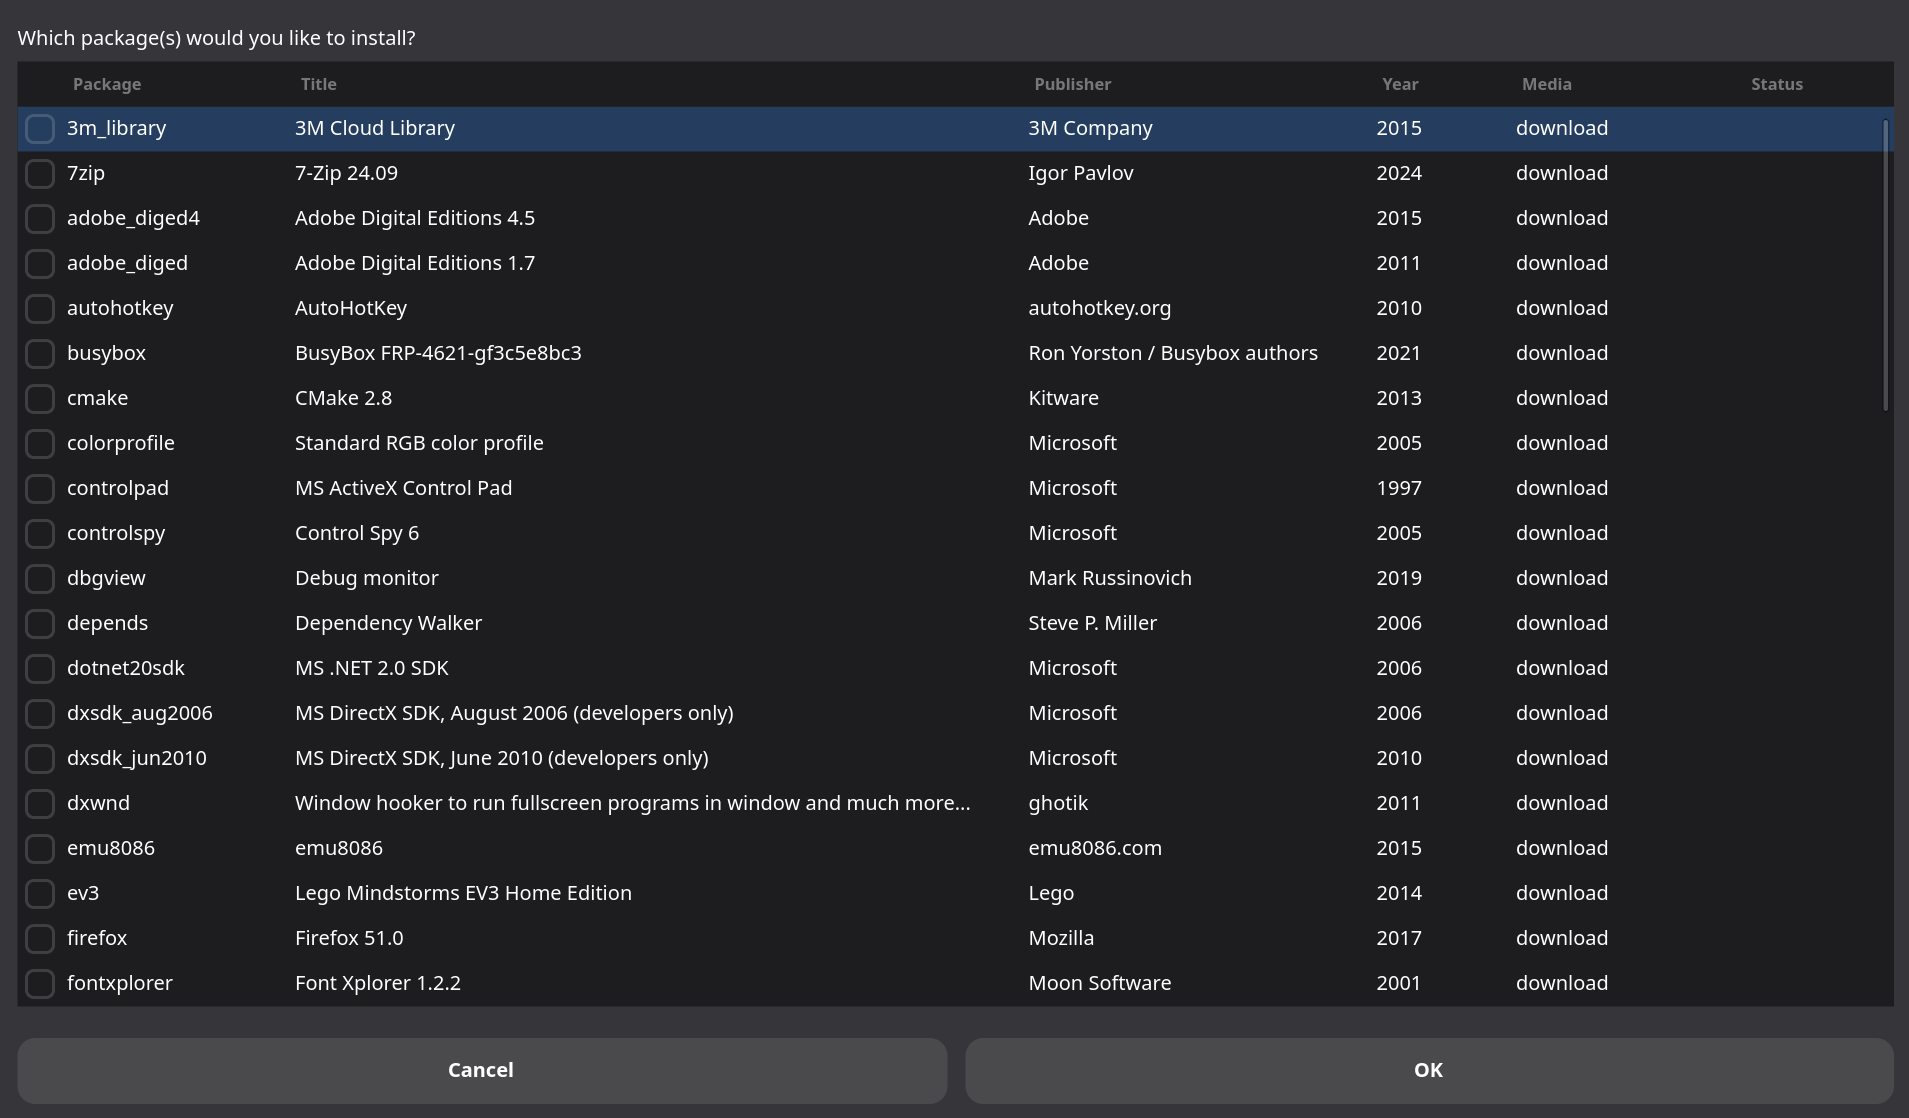Click the Publisher column header
Screen dimensions: 1909x1118
(x=1072, y=85)
